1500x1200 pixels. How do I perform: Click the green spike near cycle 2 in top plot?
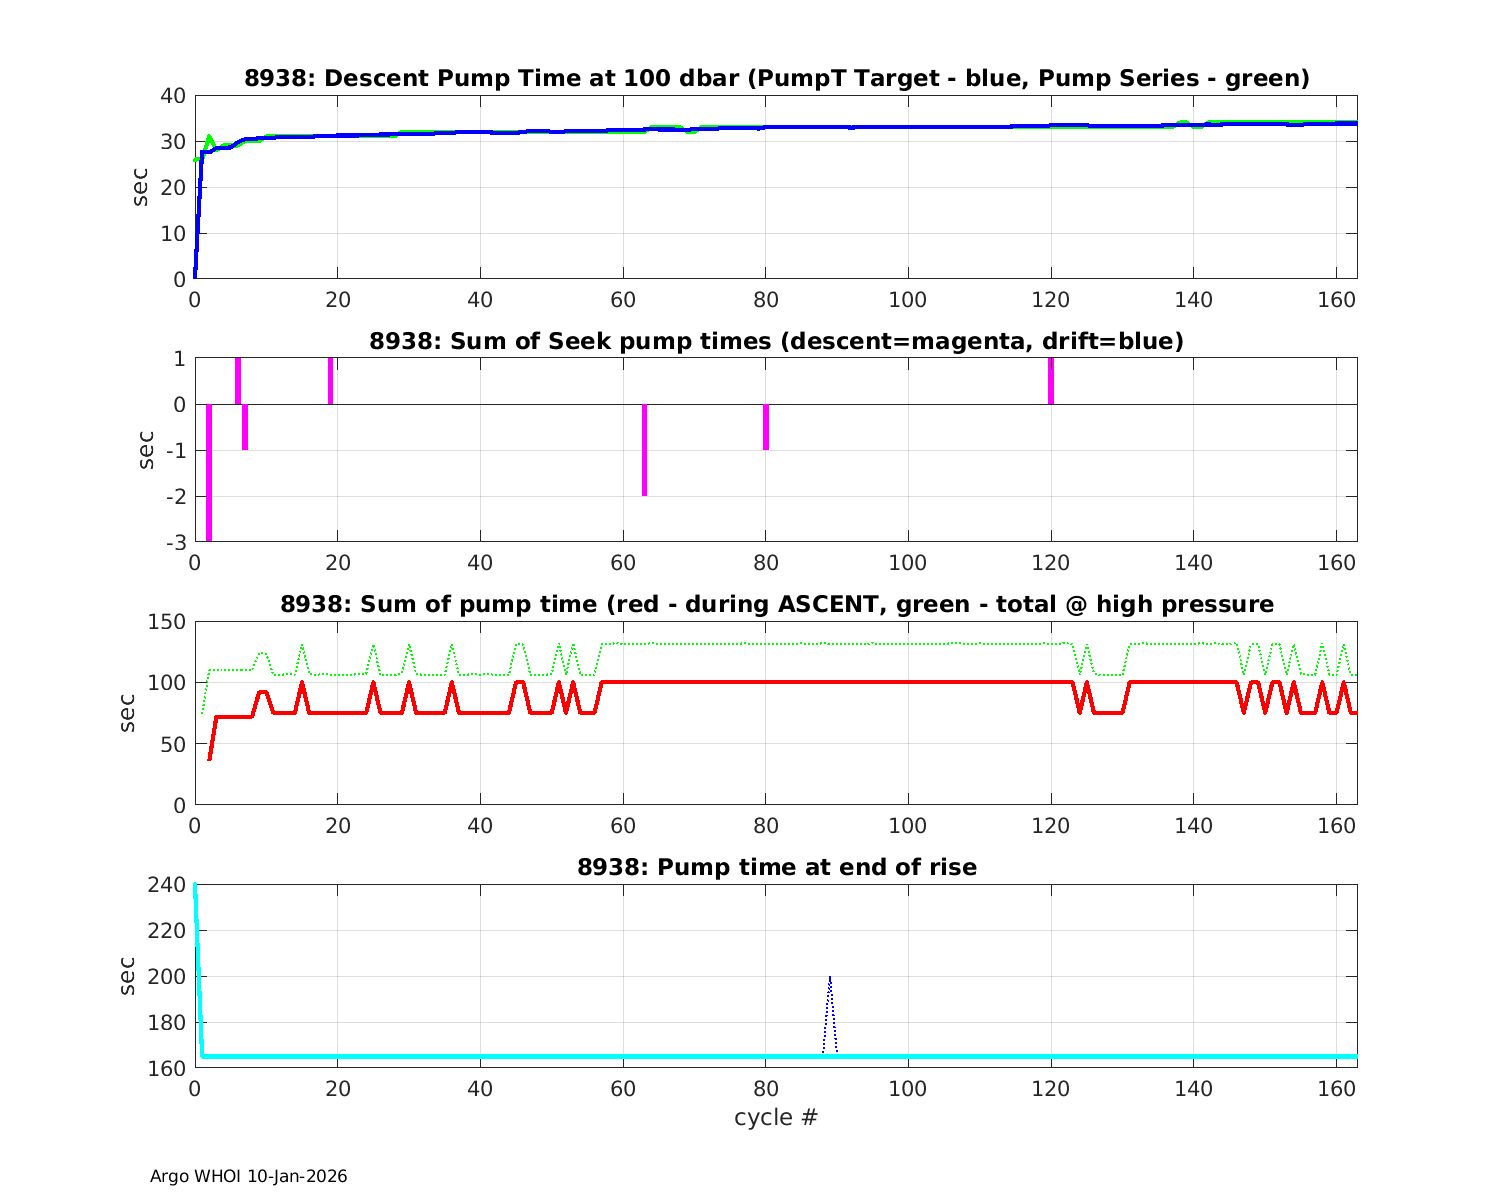click(x=209, y=138)
